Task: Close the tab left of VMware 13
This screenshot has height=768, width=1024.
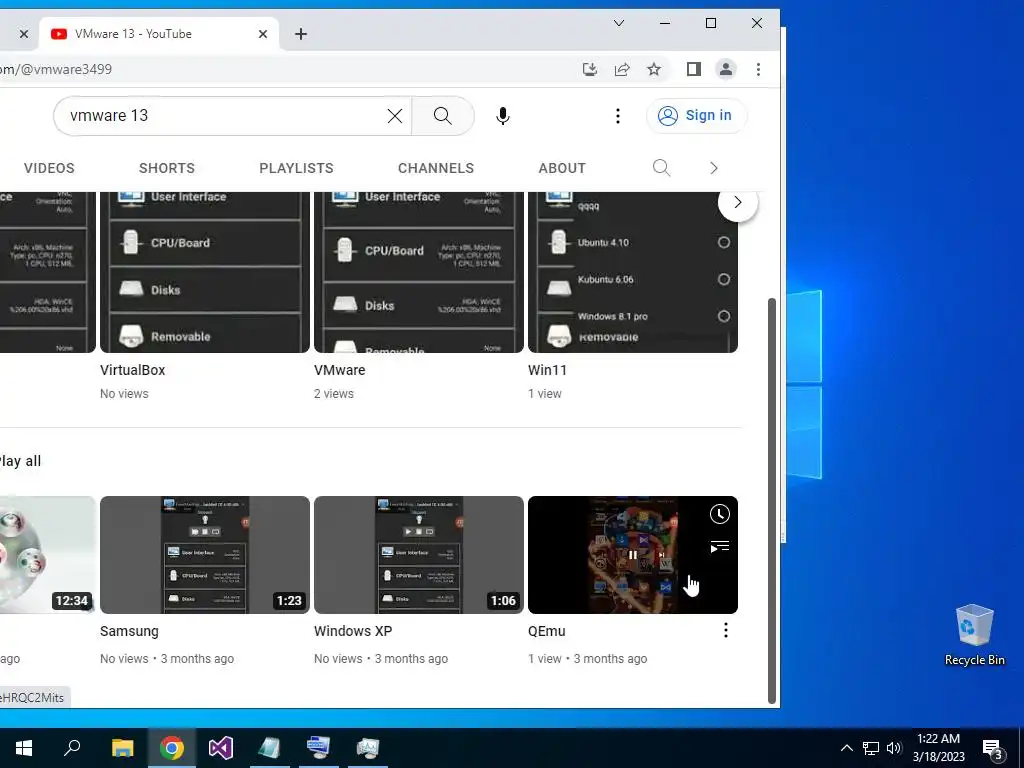Action: click(24, 34)
